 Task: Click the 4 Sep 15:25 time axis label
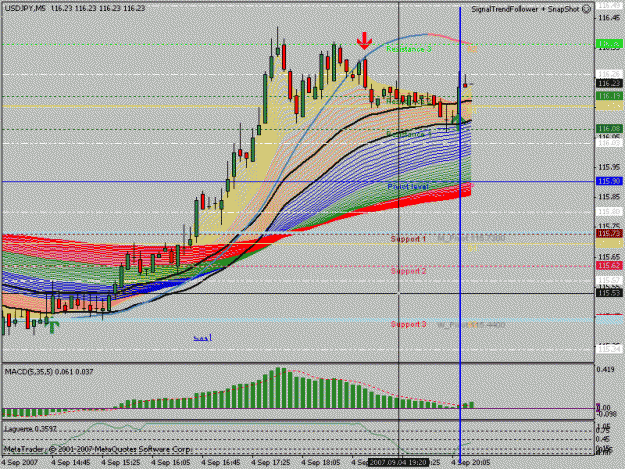click(120, 463)
